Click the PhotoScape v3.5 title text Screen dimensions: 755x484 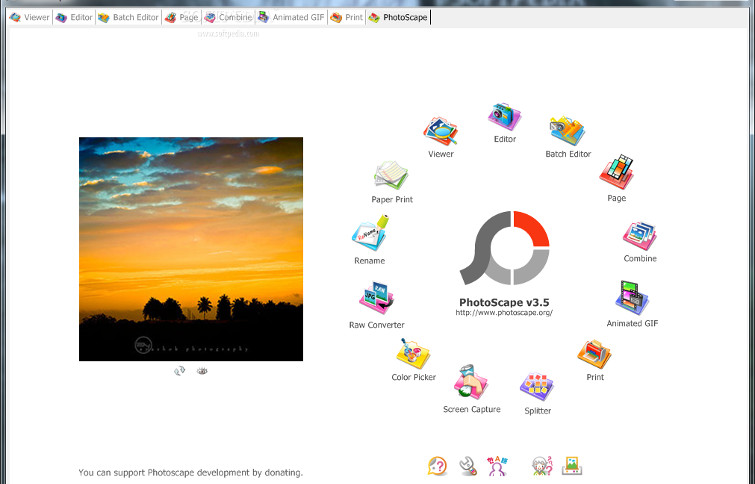[x=504, y=302]
